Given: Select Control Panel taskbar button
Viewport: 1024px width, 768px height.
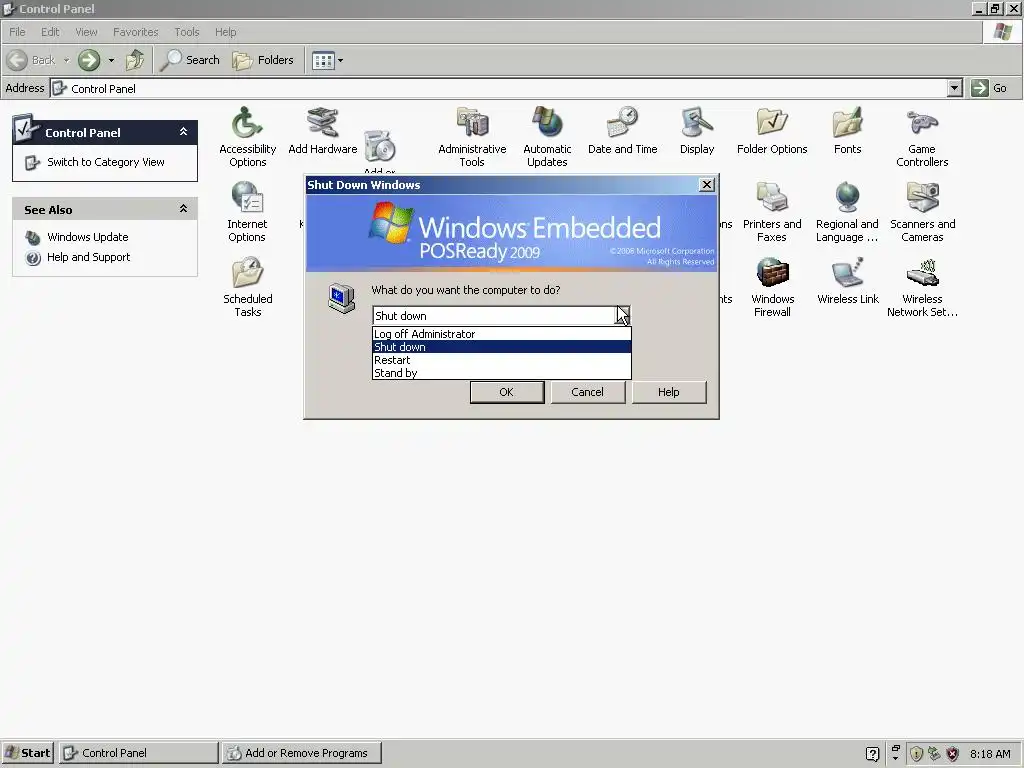Looking at the screenshot, I should [138, 753].
